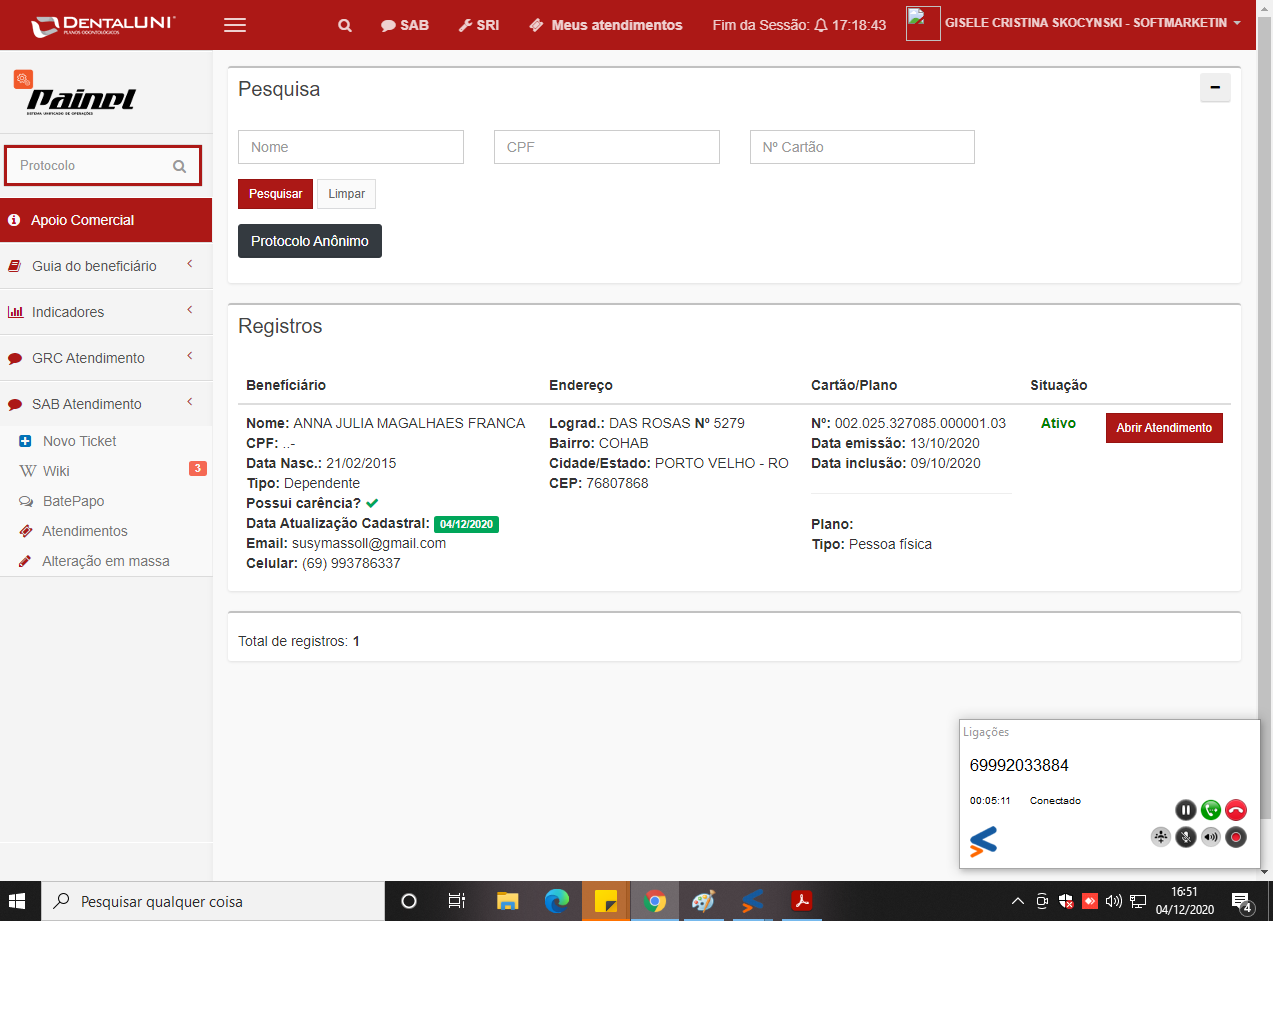The width and height of the screenshot is (1280, 1024).
Task: Open Meus atendimentos in the top menu
Action: pyautogui.click(x=606, y=25)
